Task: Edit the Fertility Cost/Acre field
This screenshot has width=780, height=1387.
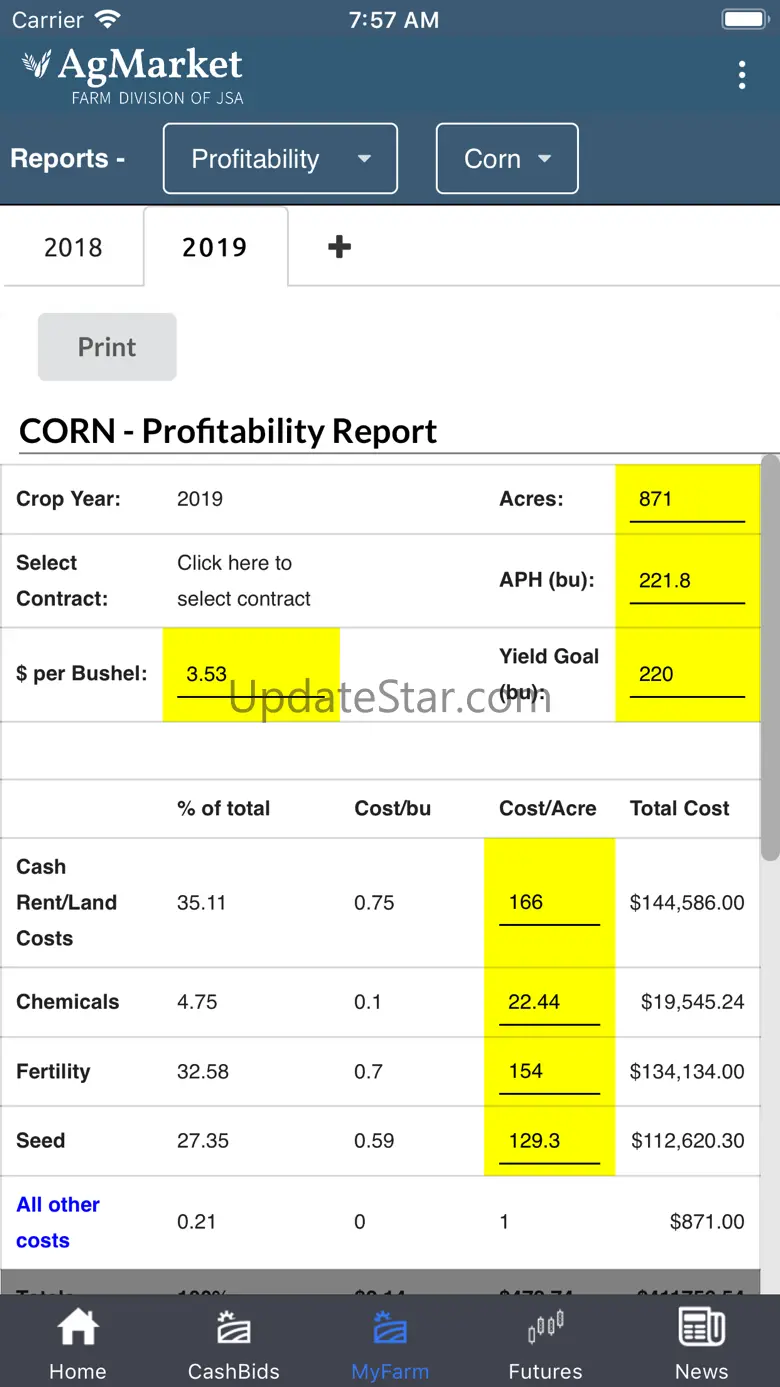Action: click(x=548, y=1071)
